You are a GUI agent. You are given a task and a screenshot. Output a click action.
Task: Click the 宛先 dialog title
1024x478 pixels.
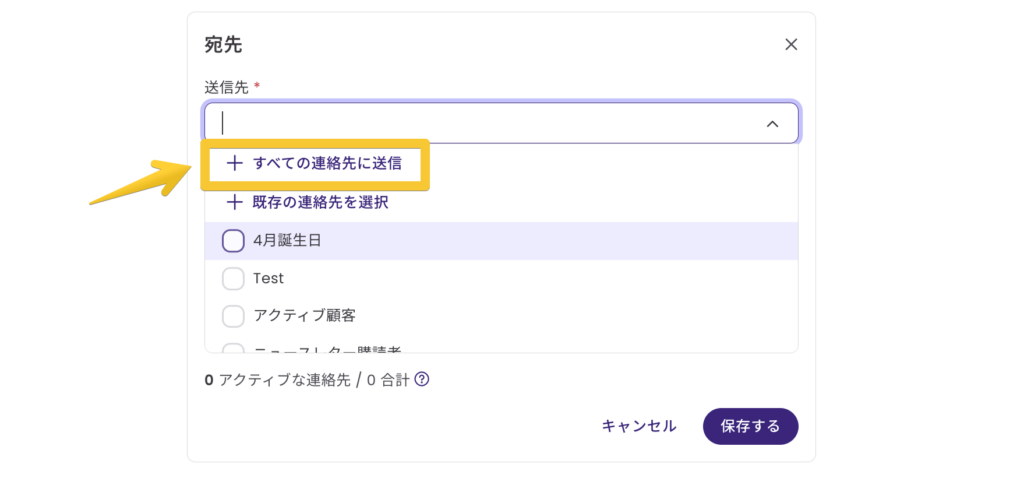point(222,44)
